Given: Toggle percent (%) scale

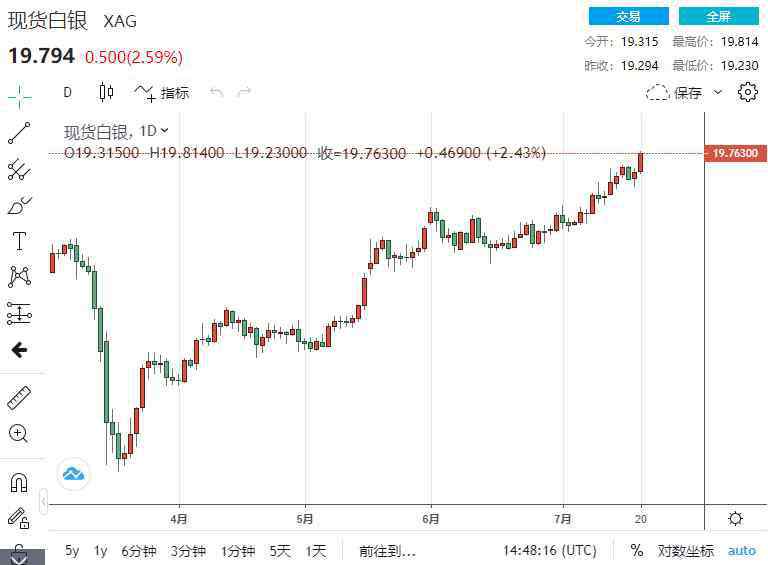Looking at the screenshot, I should (x=636, y=550).
